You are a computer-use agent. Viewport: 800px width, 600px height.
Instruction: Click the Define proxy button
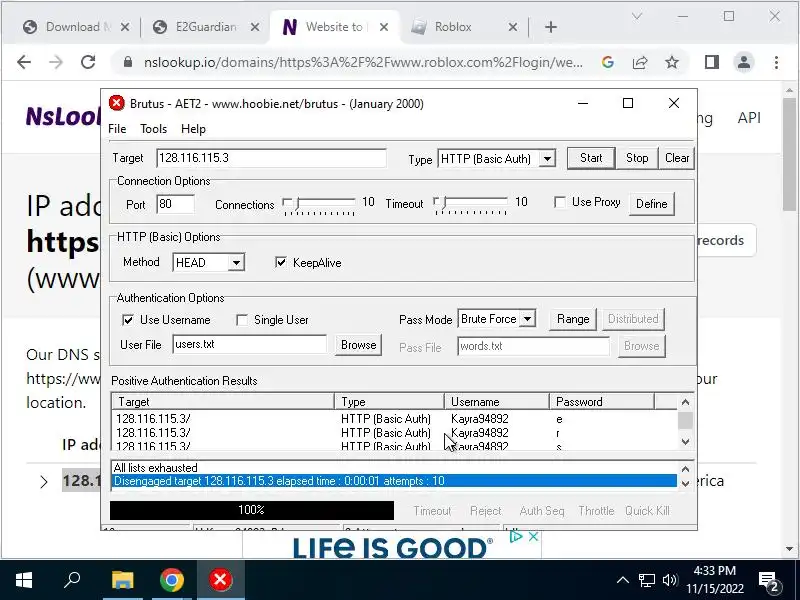[652, 204]
